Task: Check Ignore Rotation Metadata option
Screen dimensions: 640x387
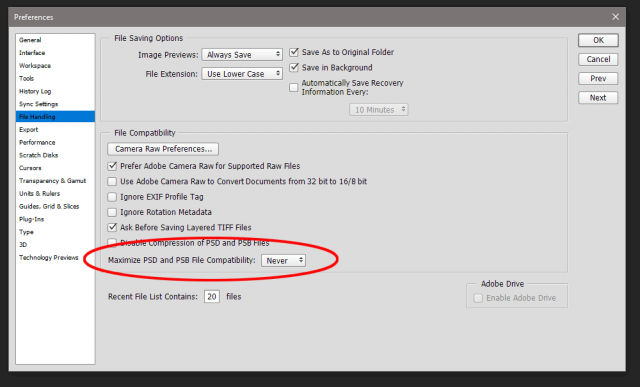Action: [x=112, y=212]
